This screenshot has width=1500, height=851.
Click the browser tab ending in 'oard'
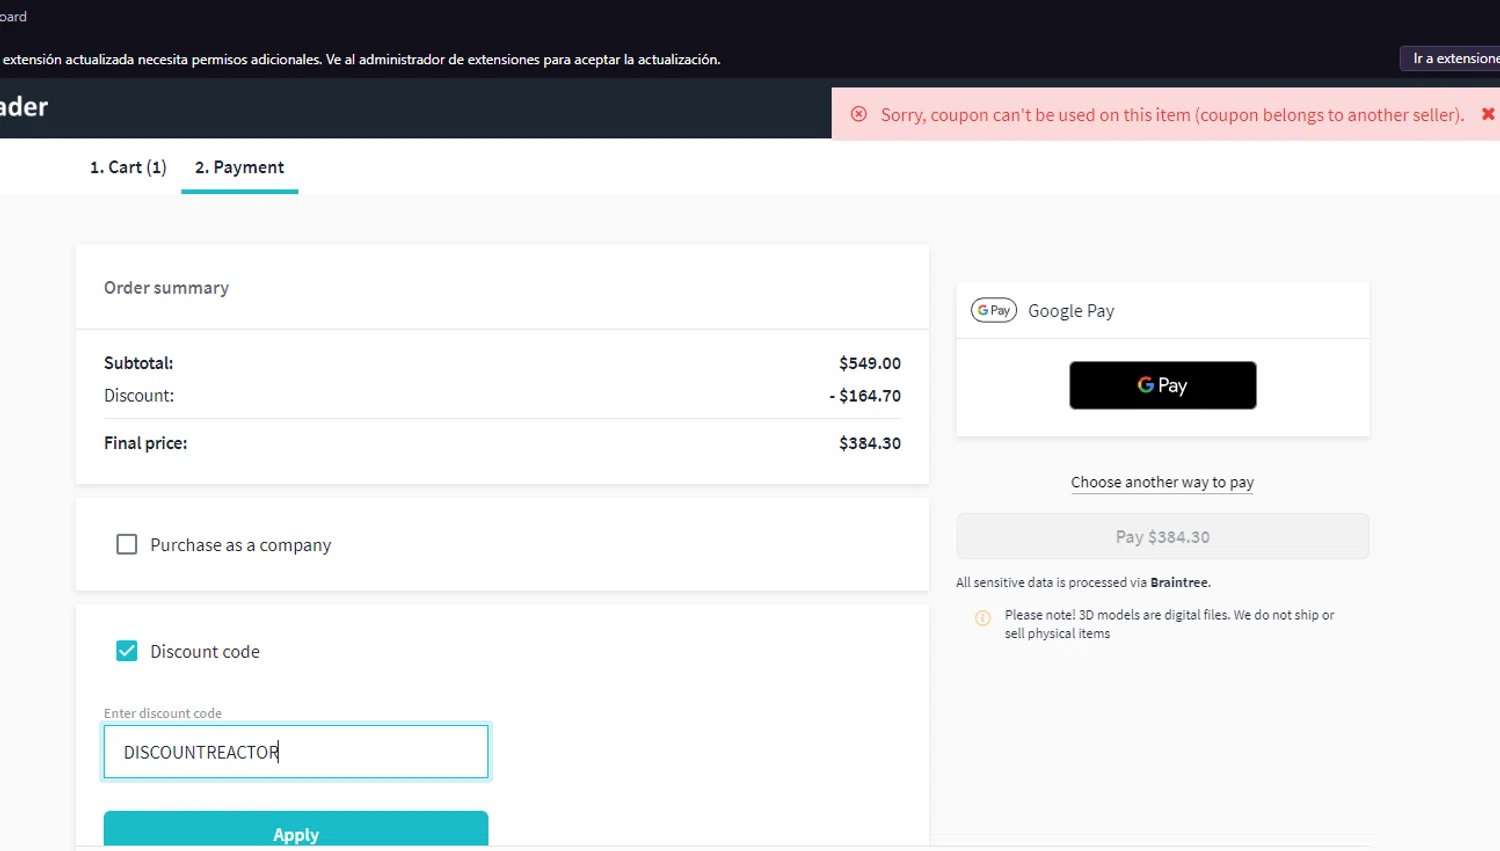coord(13,16)
